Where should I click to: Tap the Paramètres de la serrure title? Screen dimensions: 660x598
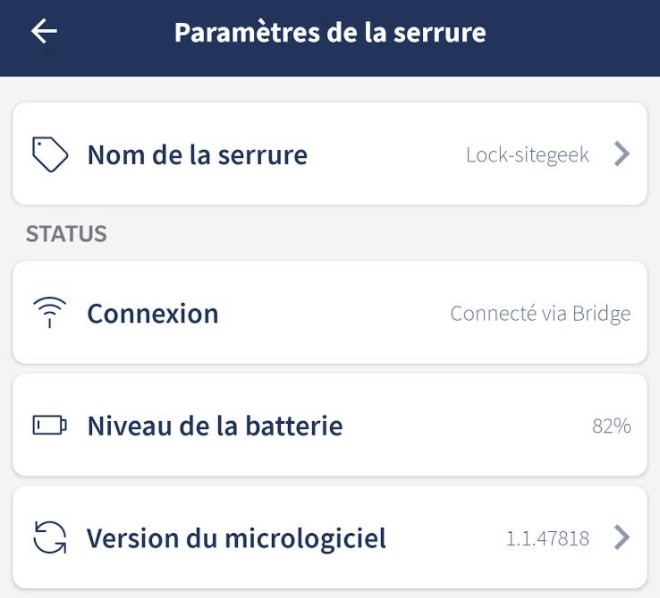click(330, 32)
